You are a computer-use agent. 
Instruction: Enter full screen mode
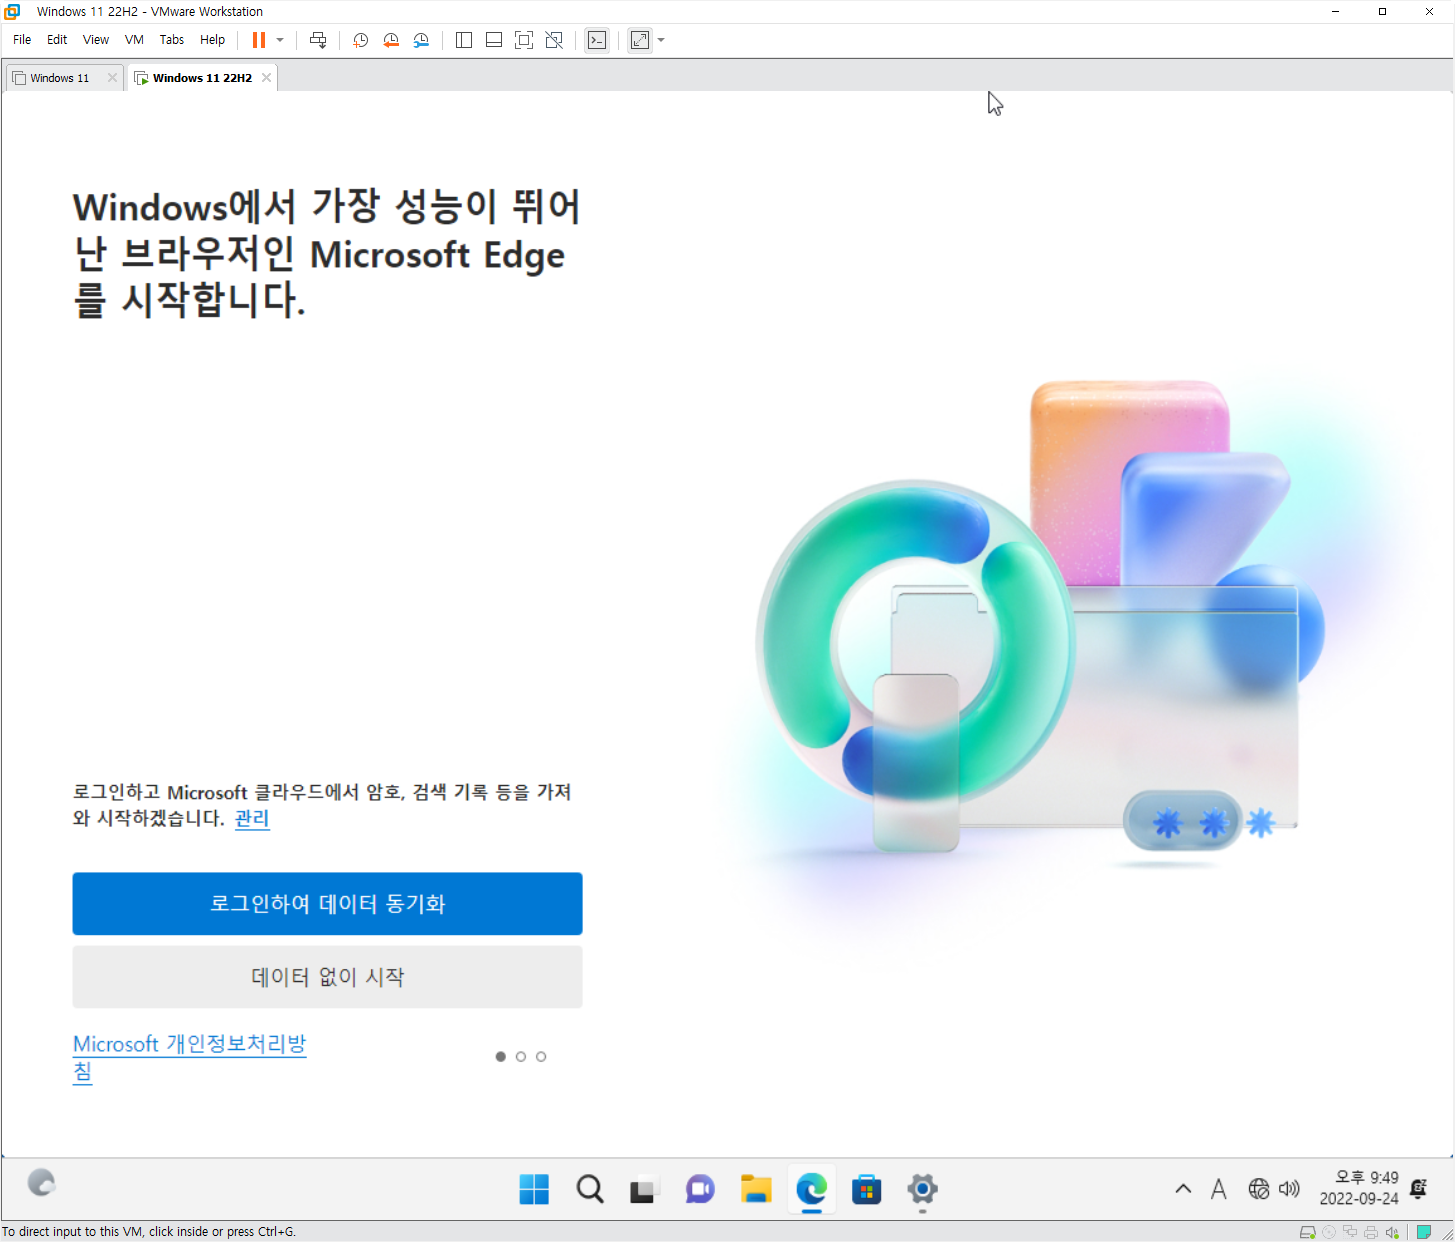coord(524,40)
